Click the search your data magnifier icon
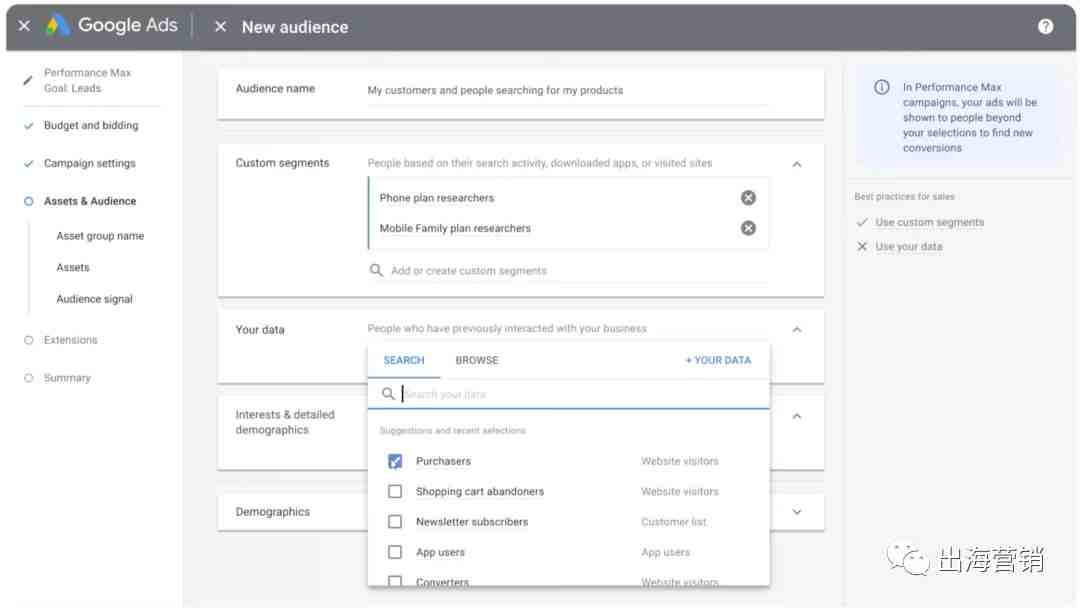This screenshot has height=608, width=1080. 388,393
